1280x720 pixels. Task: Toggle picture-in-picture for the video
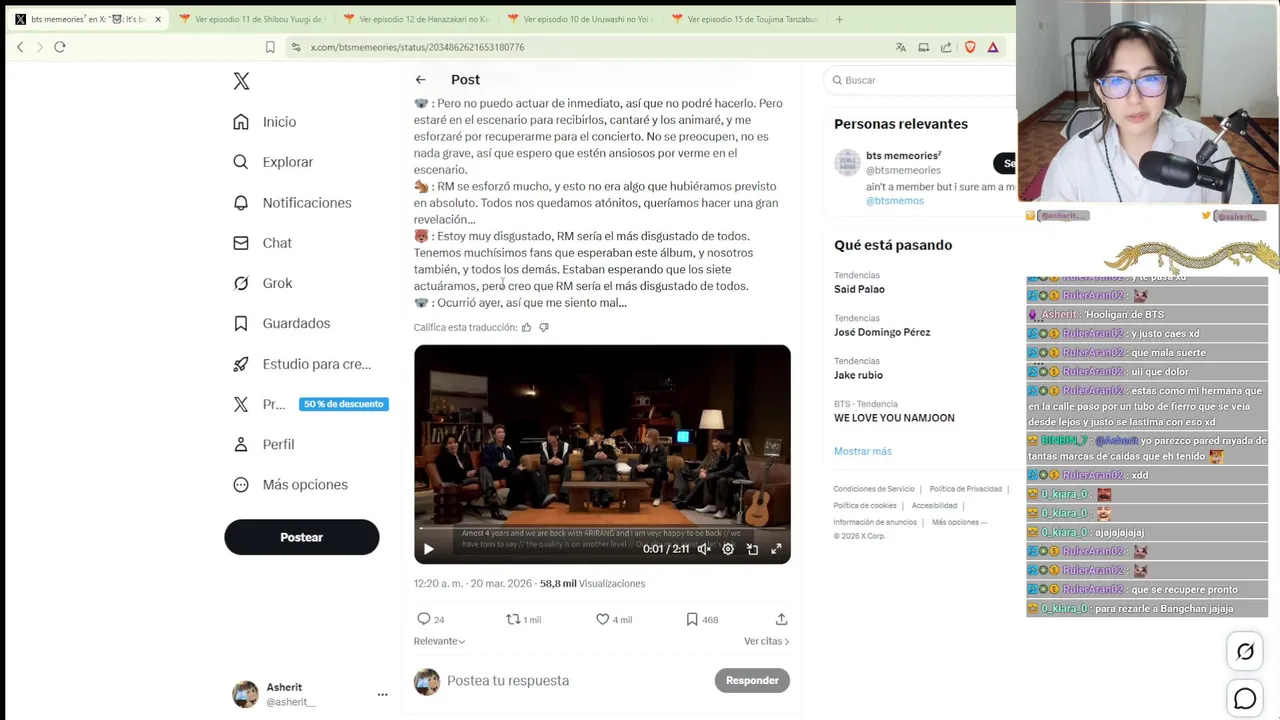[x=752, y=548]
